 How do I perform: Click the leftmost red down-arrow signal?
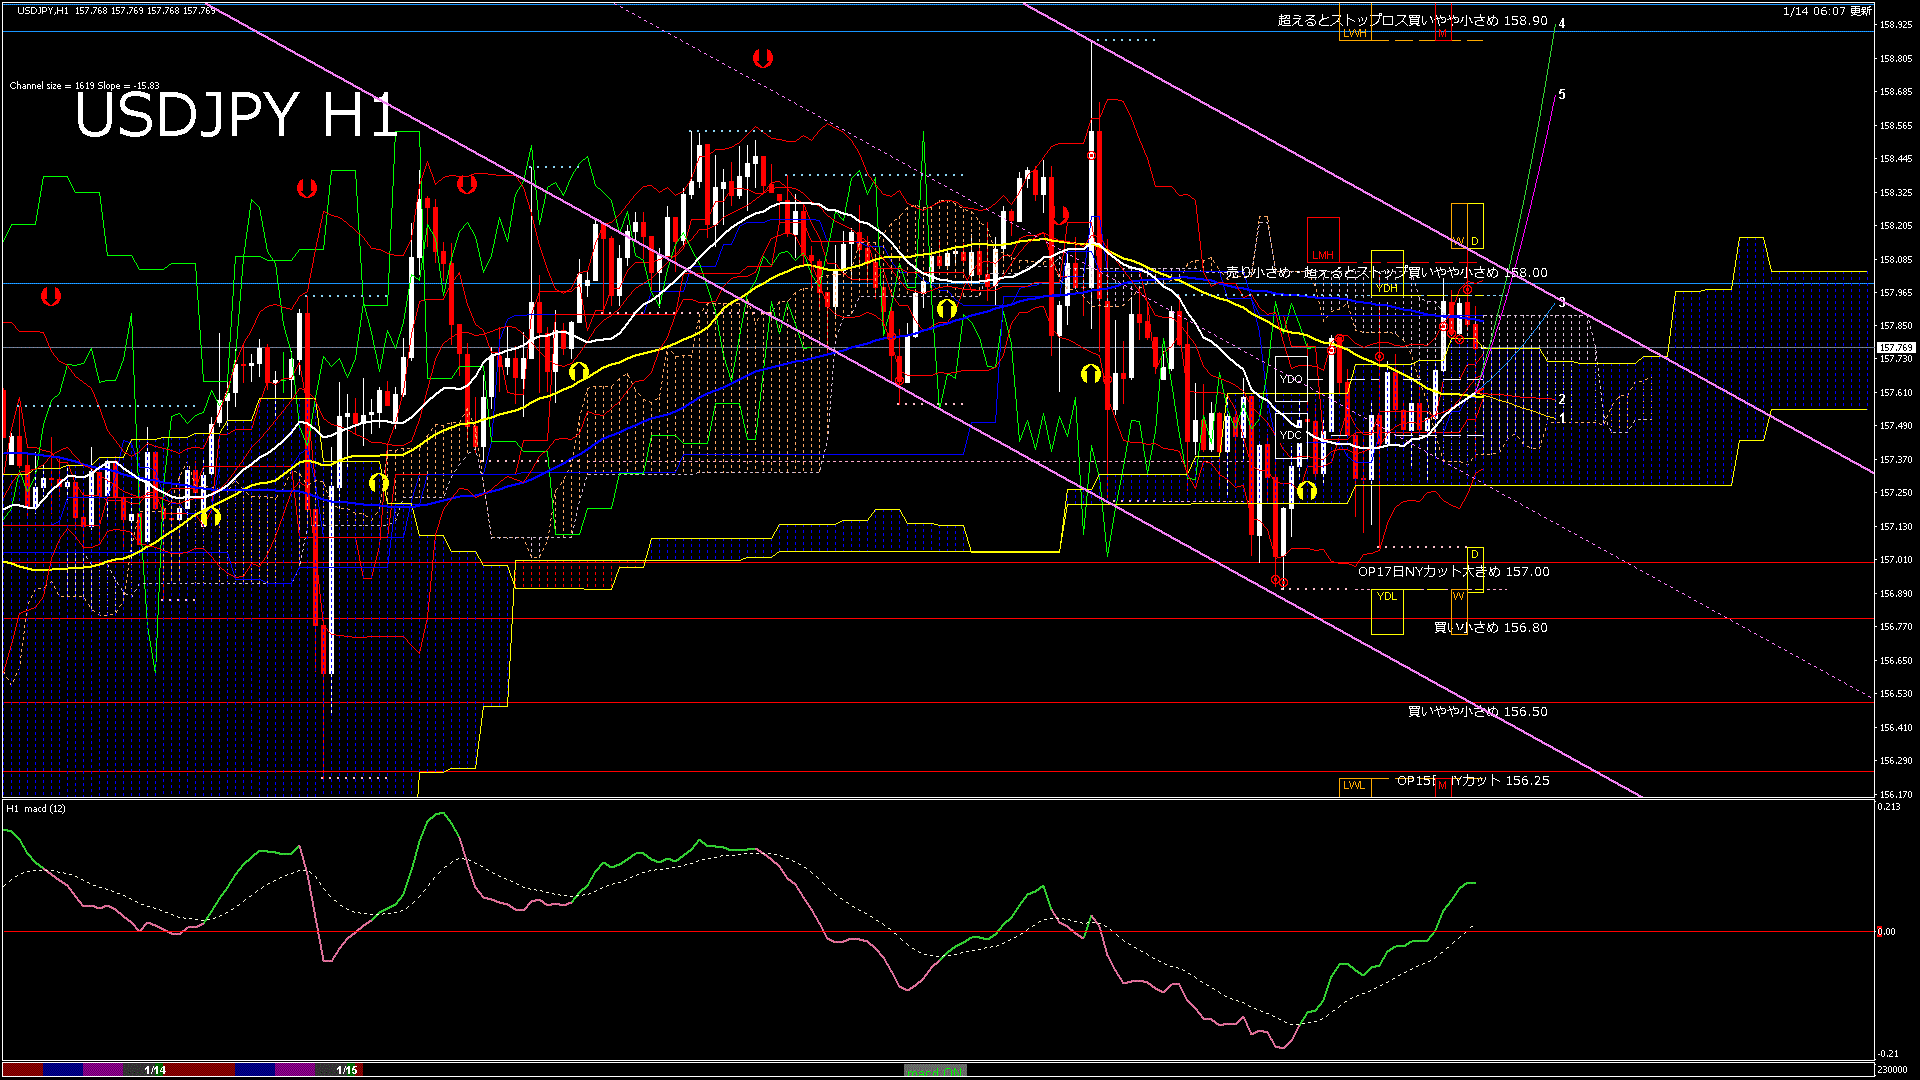(50, 296)
